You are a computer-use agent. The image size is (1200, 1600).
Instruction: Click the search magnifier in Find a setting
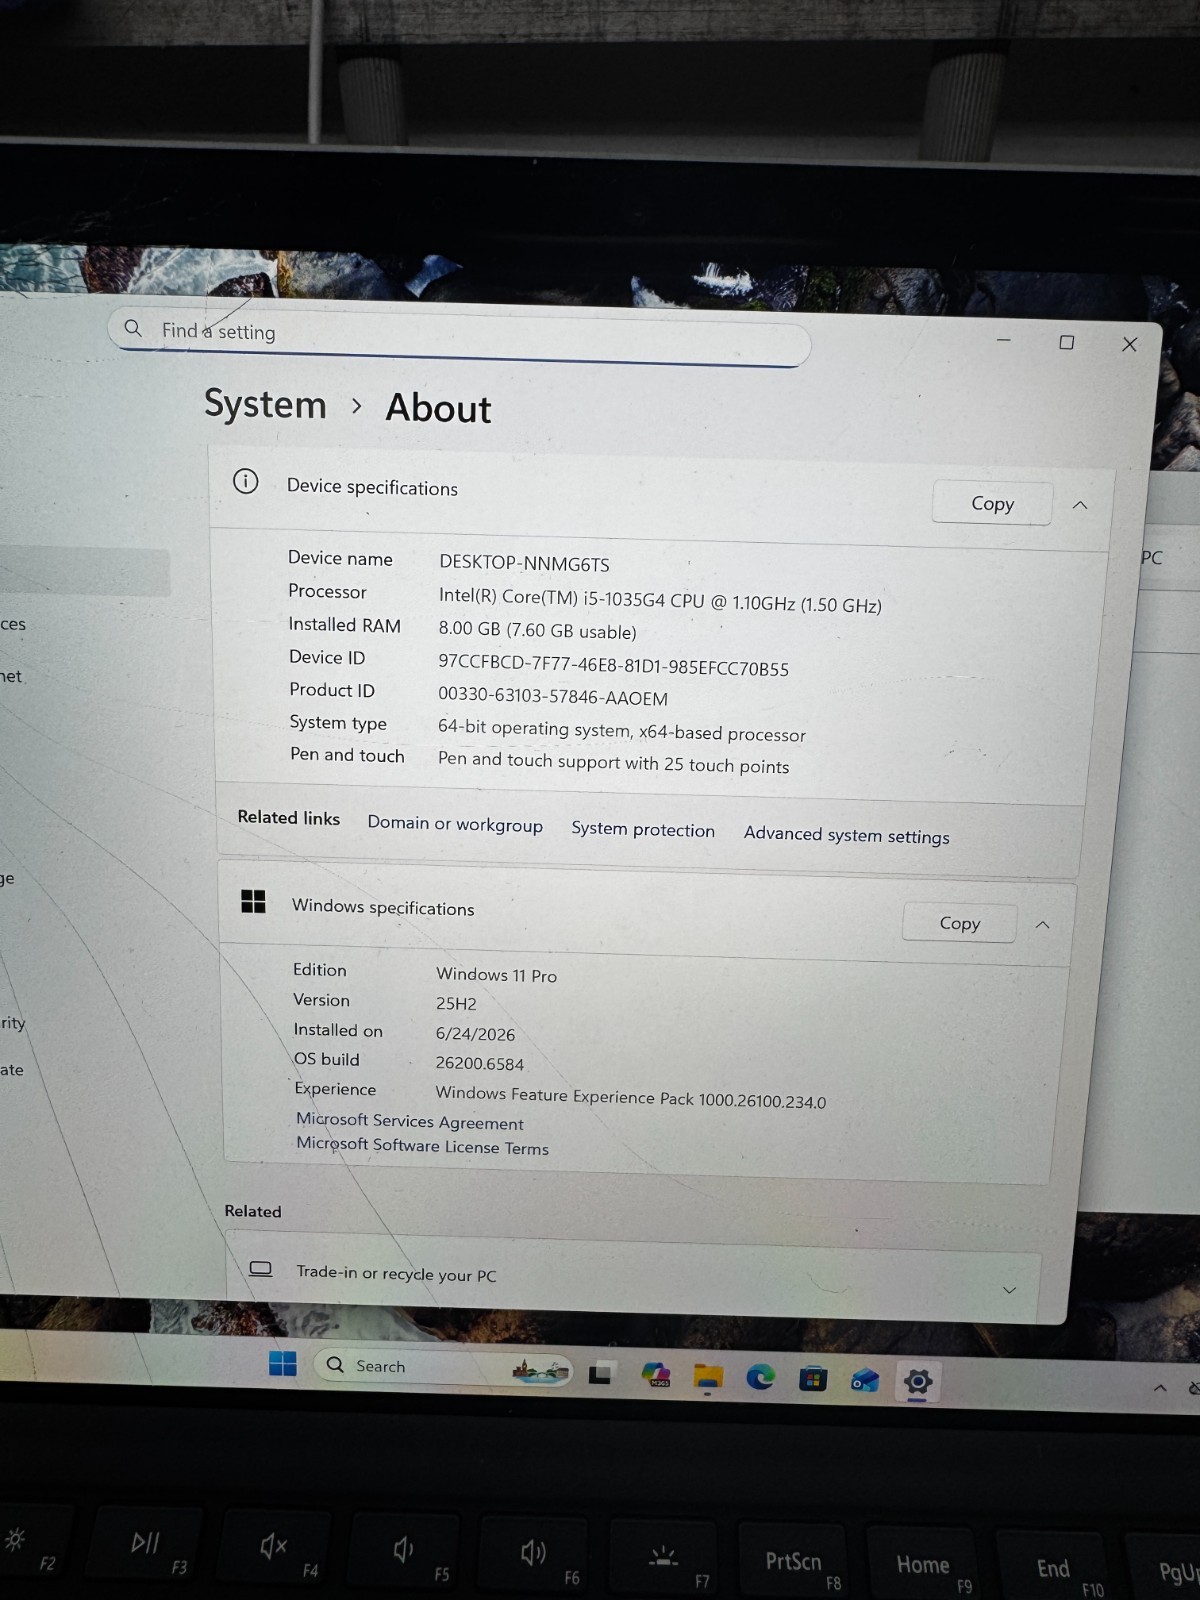[133, 328]
